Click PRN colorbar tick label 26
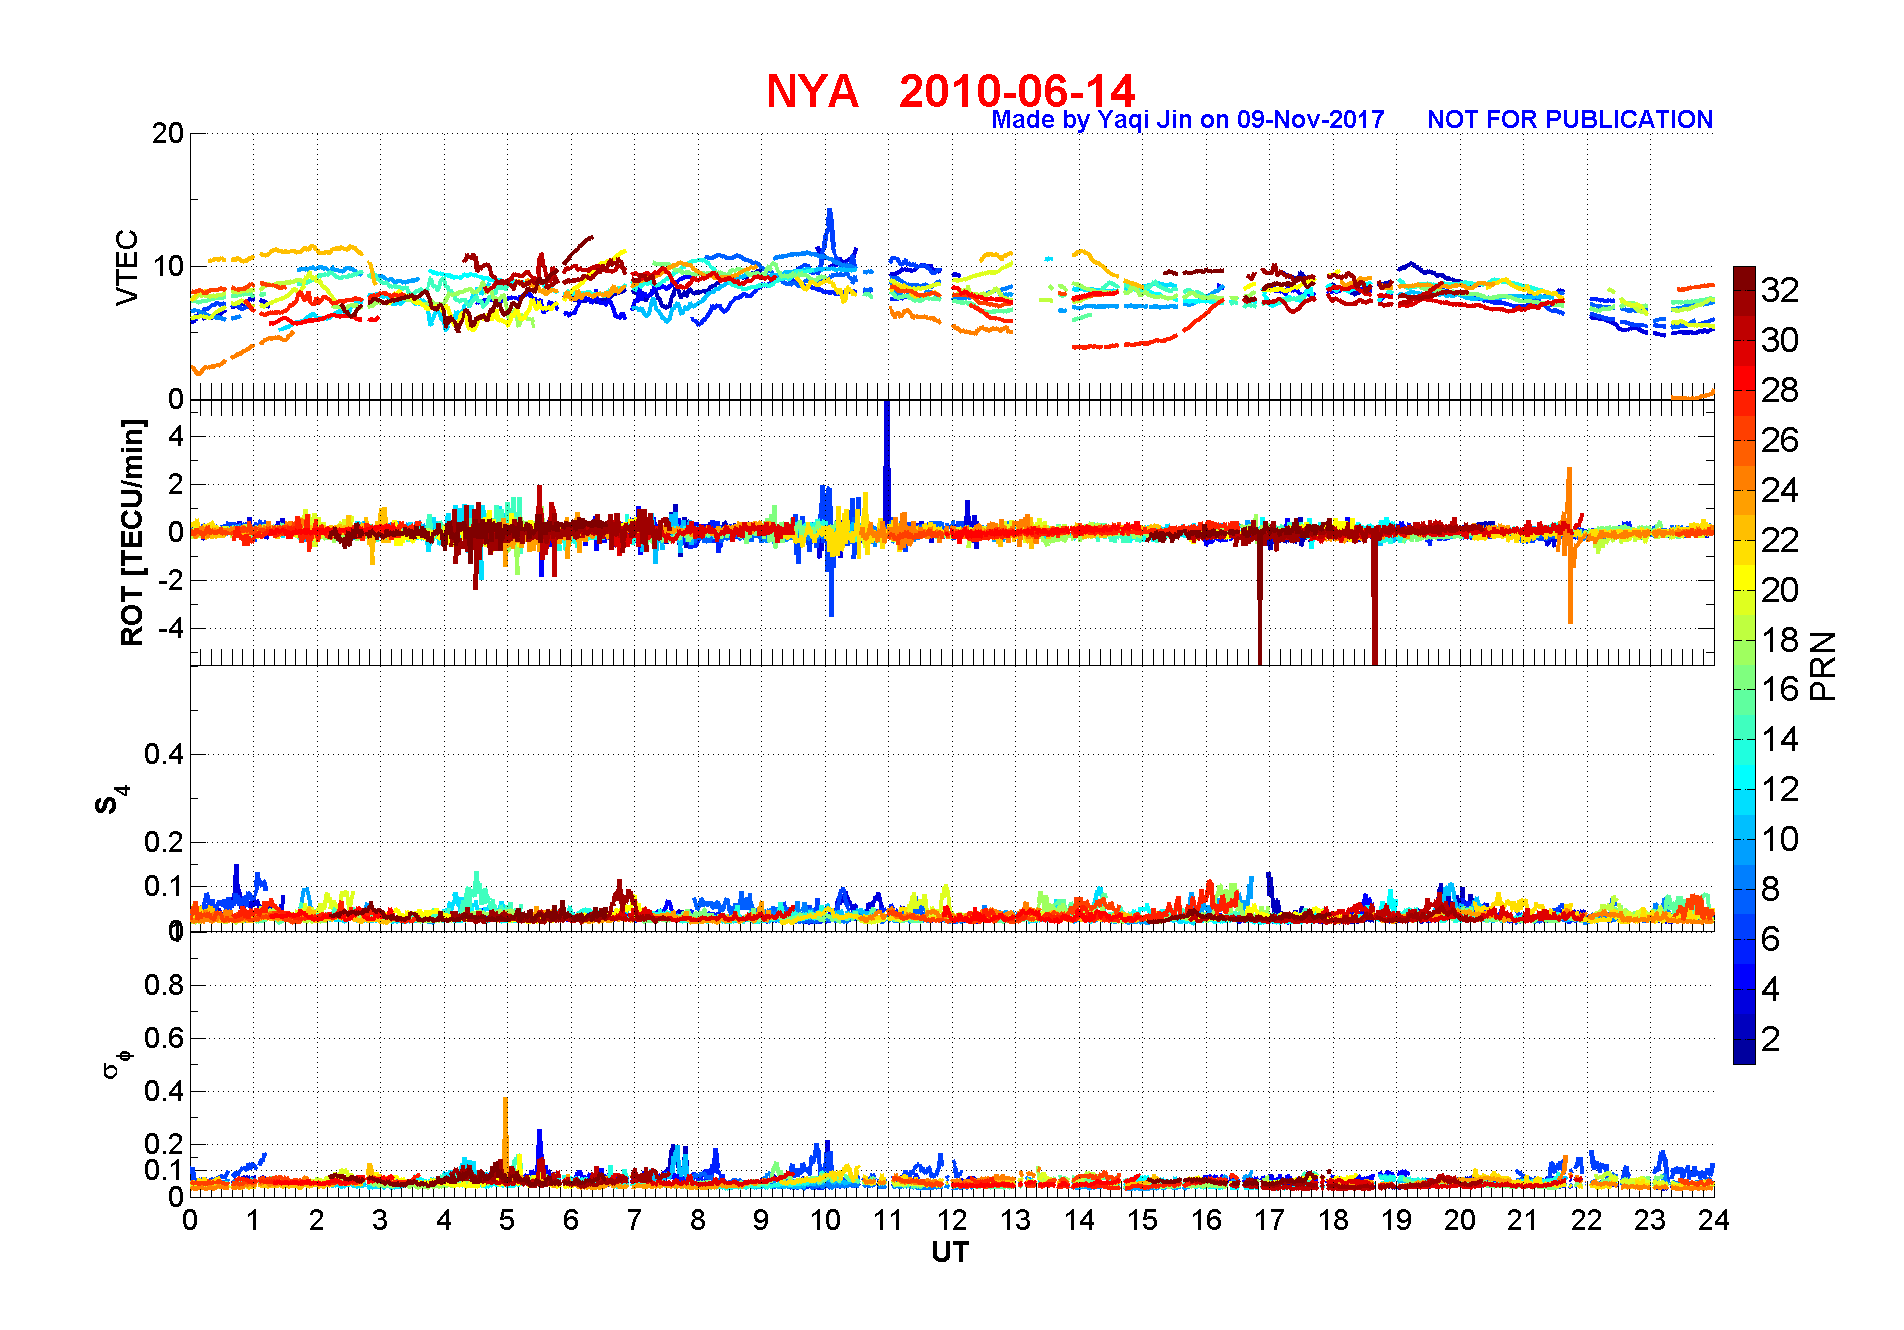 (x=1780, y=440)
